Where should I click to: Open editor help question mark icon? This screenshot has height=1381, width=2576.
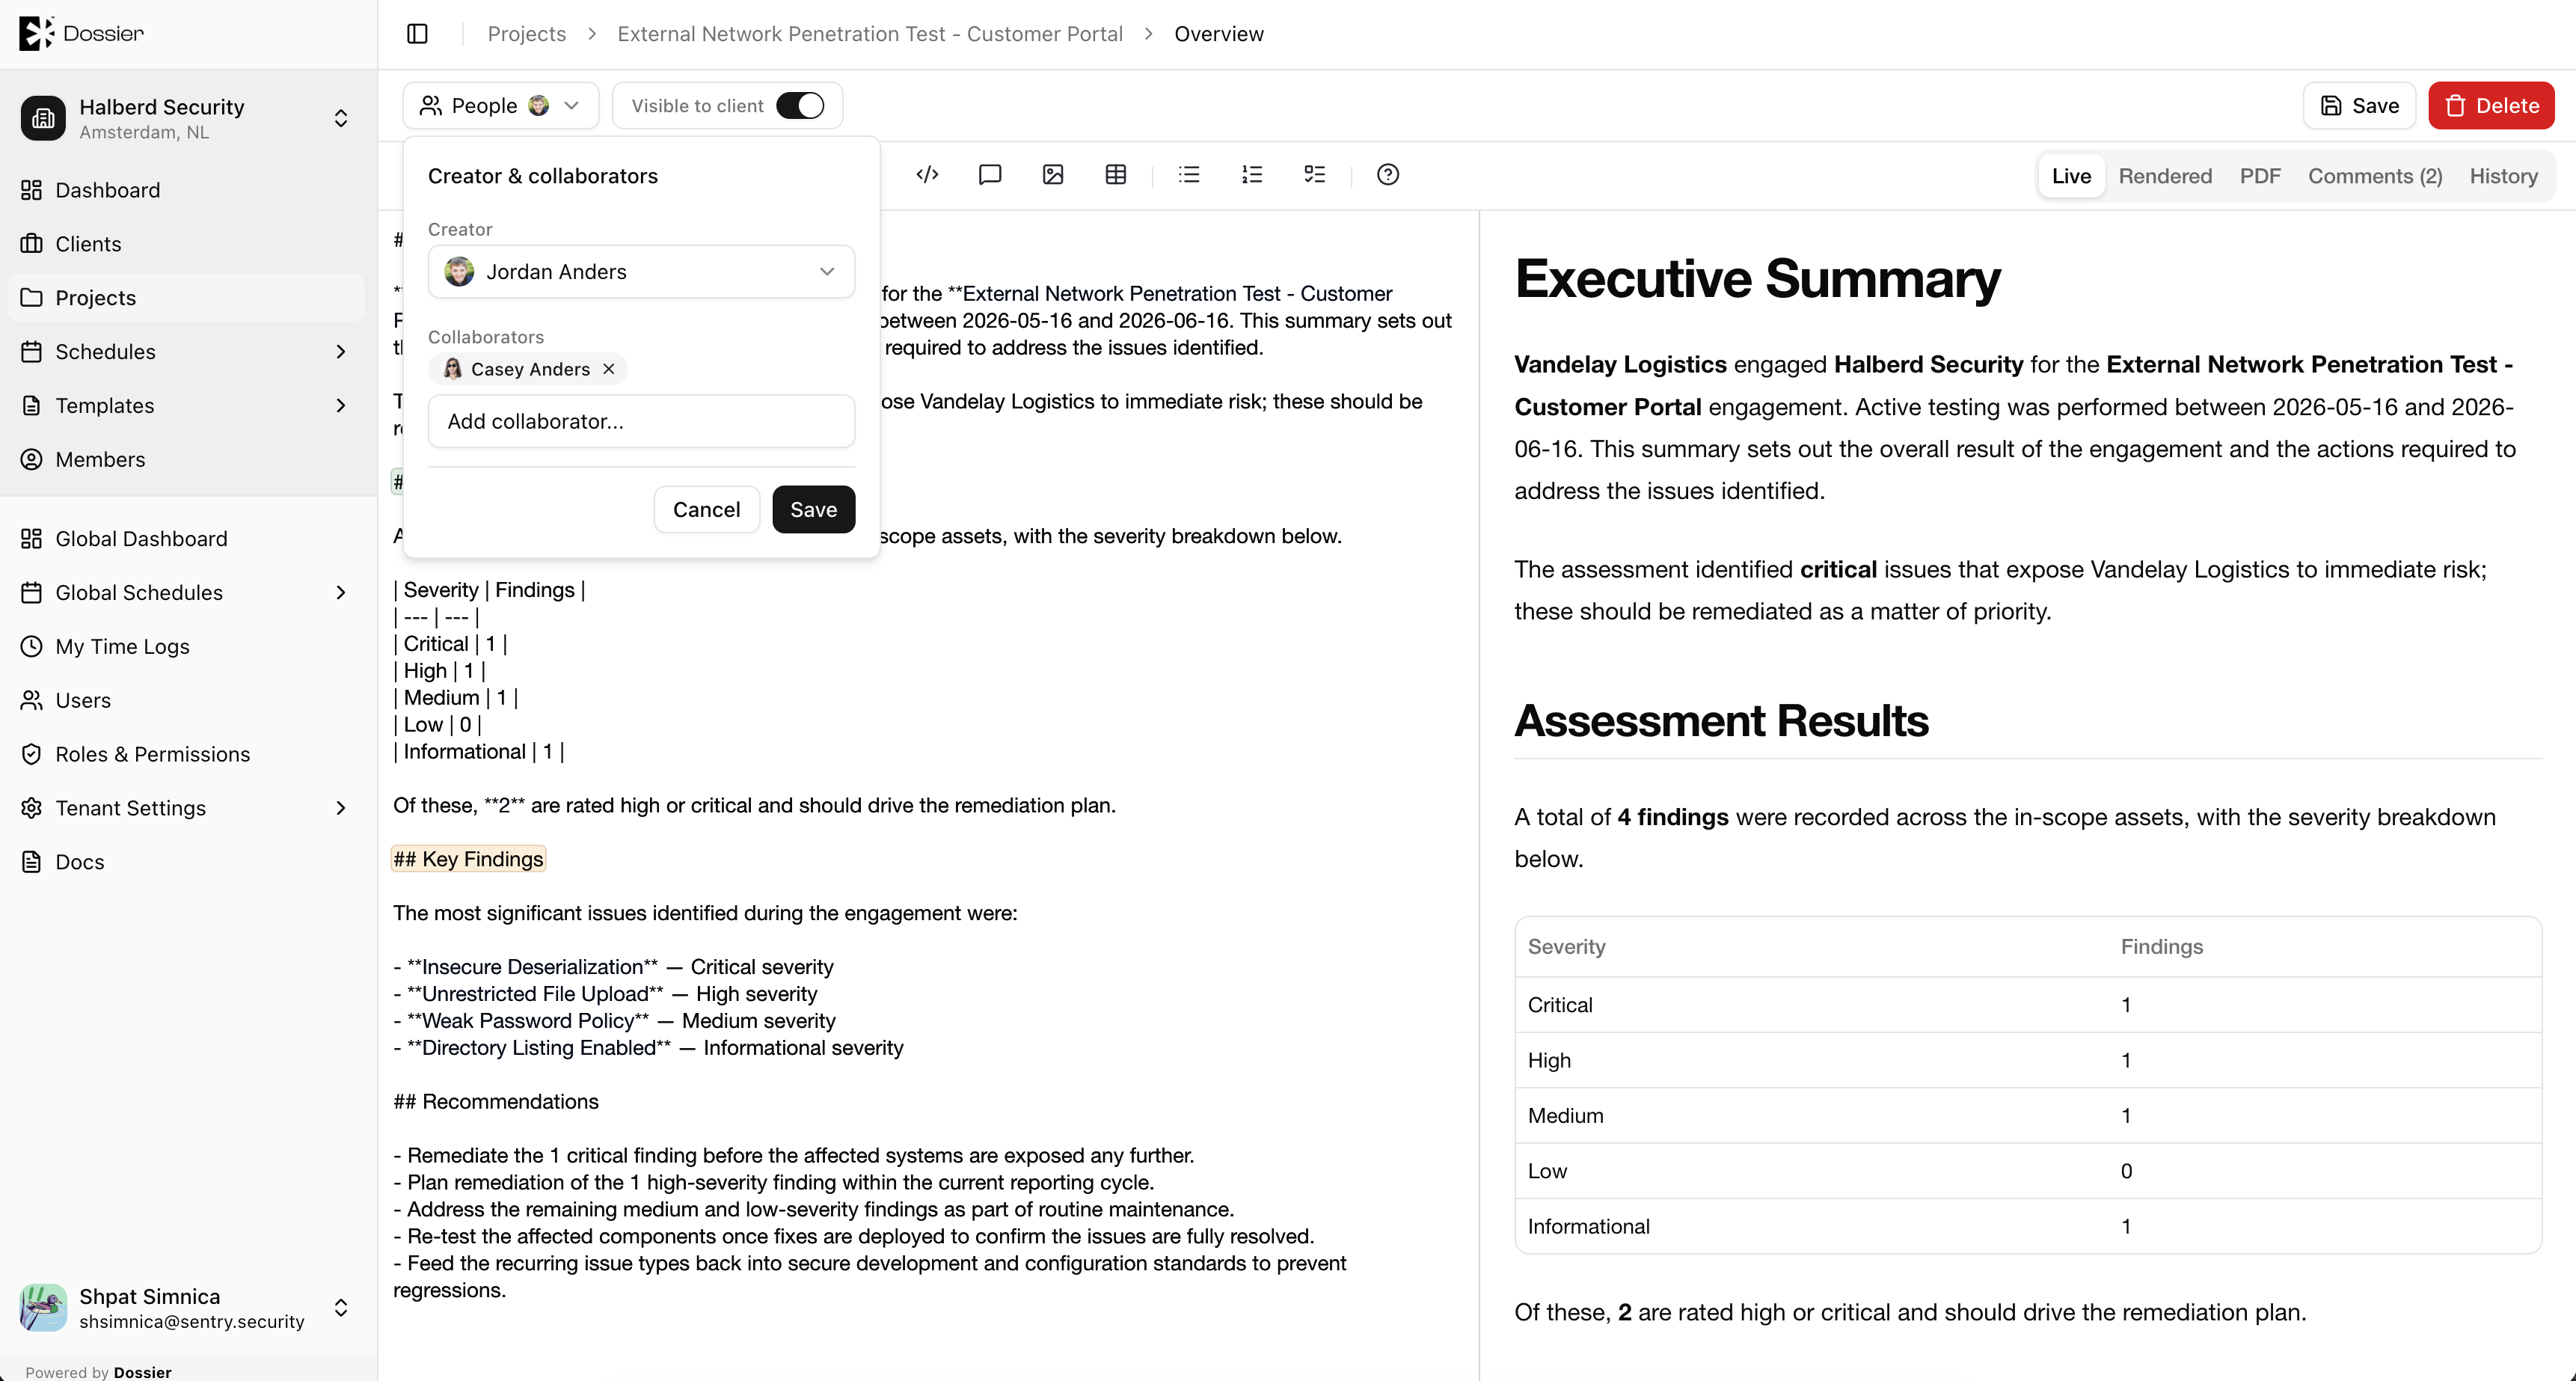pos(1388,175)
